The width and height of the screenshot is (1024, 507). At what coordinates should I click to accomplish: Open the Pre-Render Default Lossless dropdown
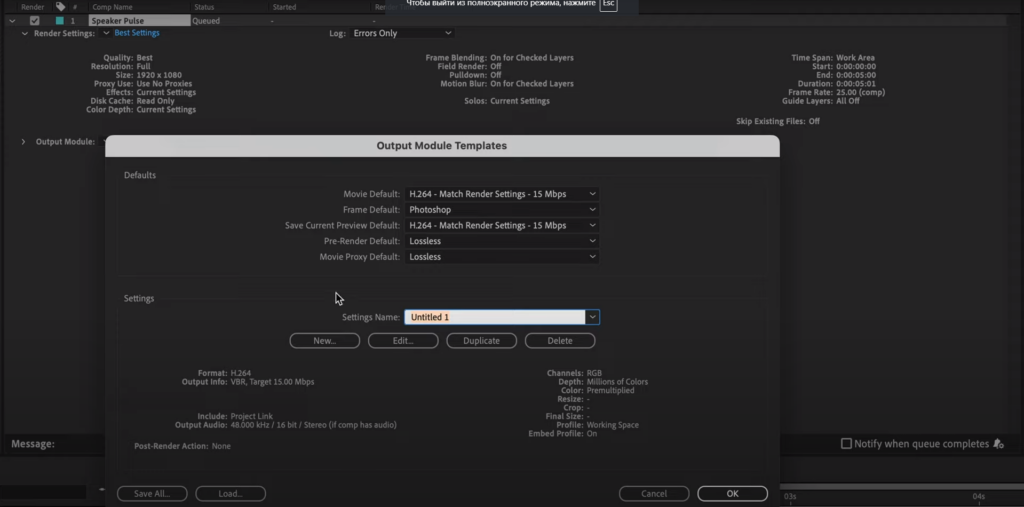tap(502, 241)
